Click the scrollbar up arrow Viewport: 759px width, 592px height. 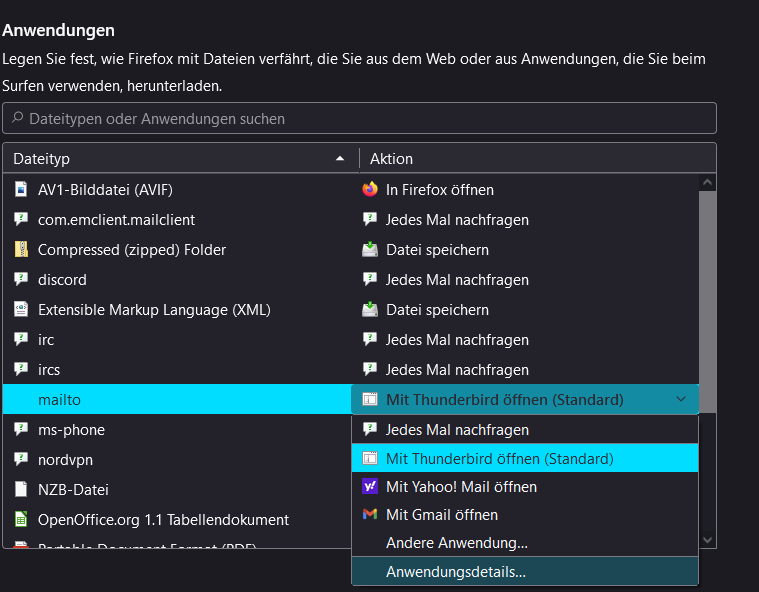coord(707,182)
